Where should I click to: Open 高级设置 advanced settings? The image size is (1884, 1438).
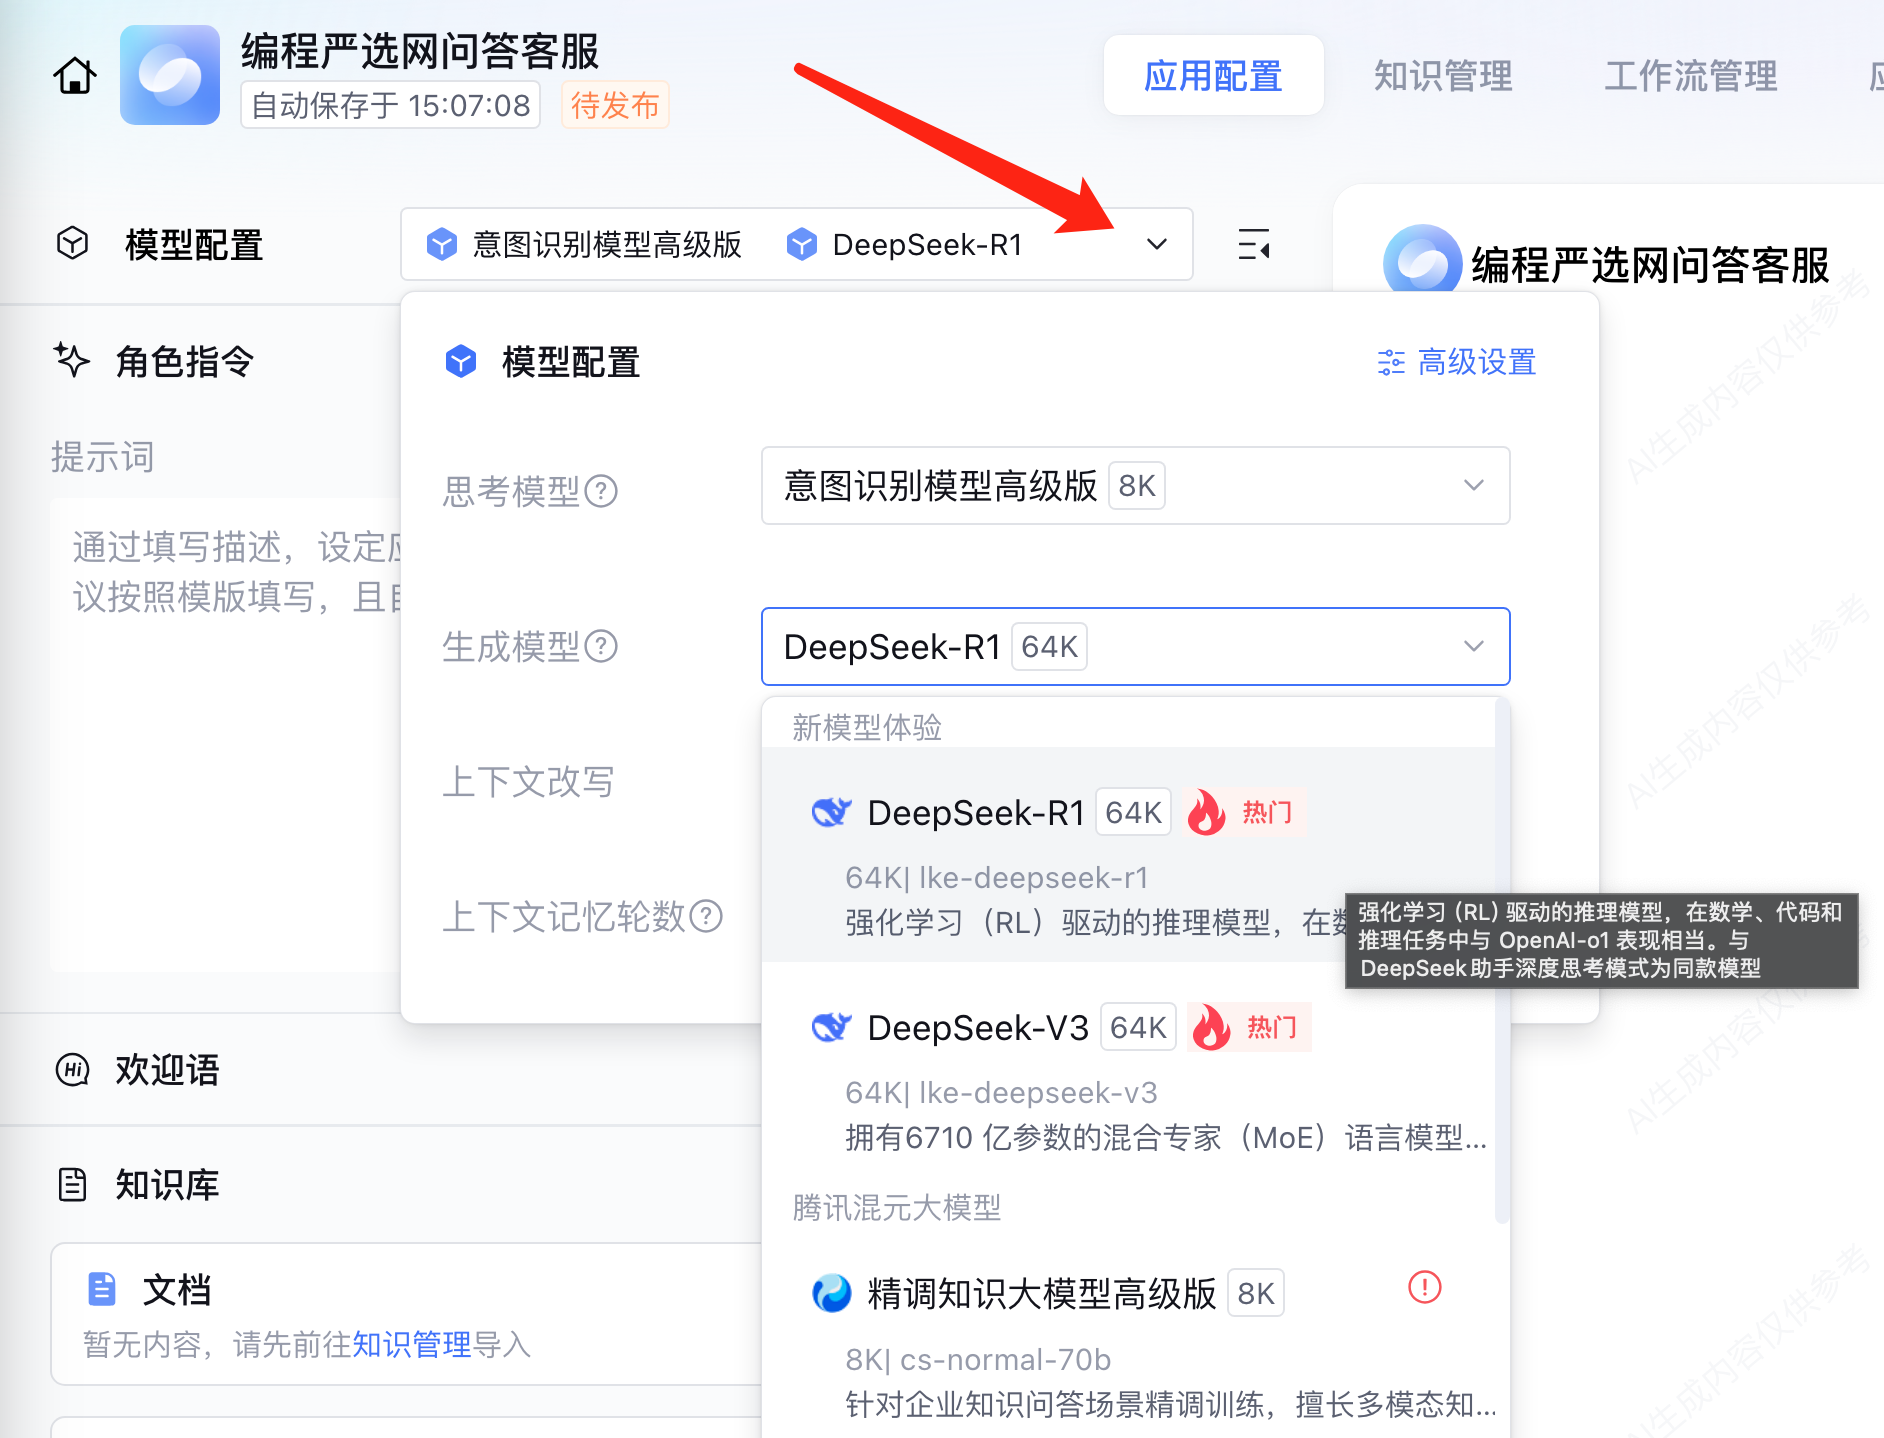pos(1457,362)
